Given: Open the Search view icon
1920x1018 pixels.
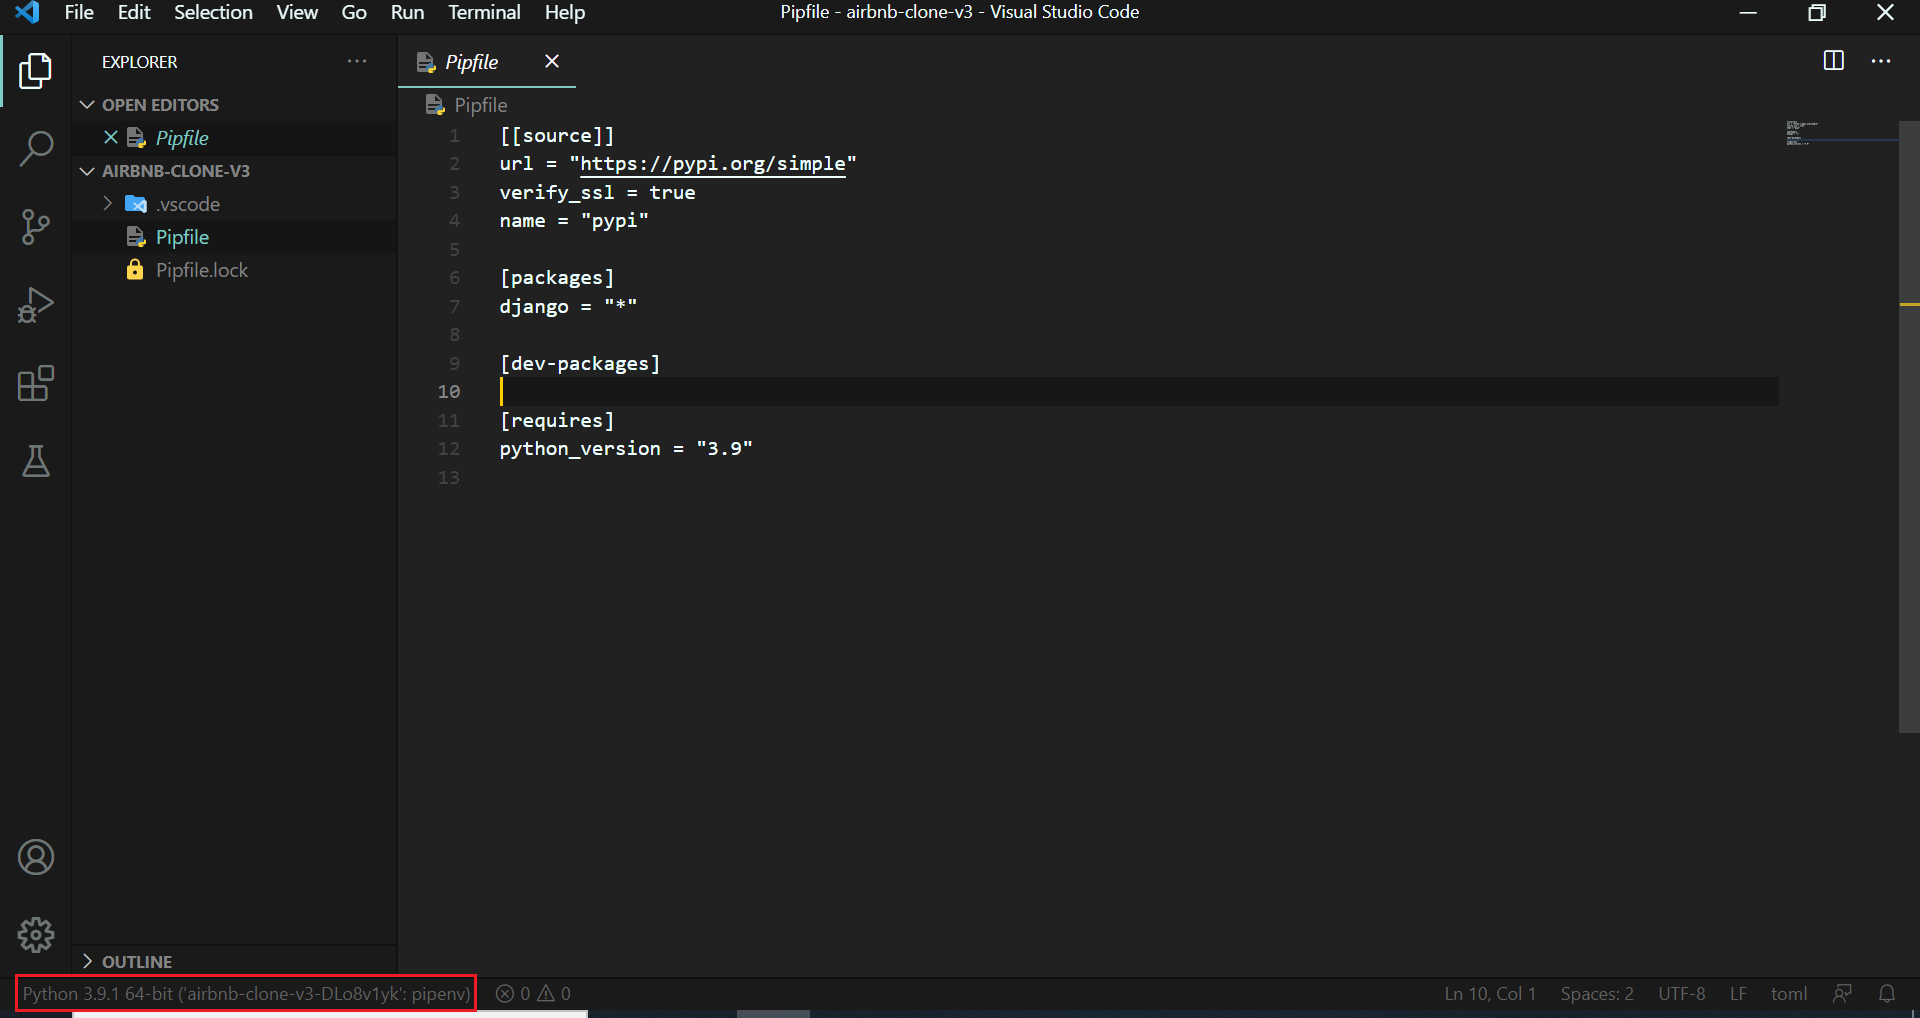Looking at the screenshot, I should (36, 148).
